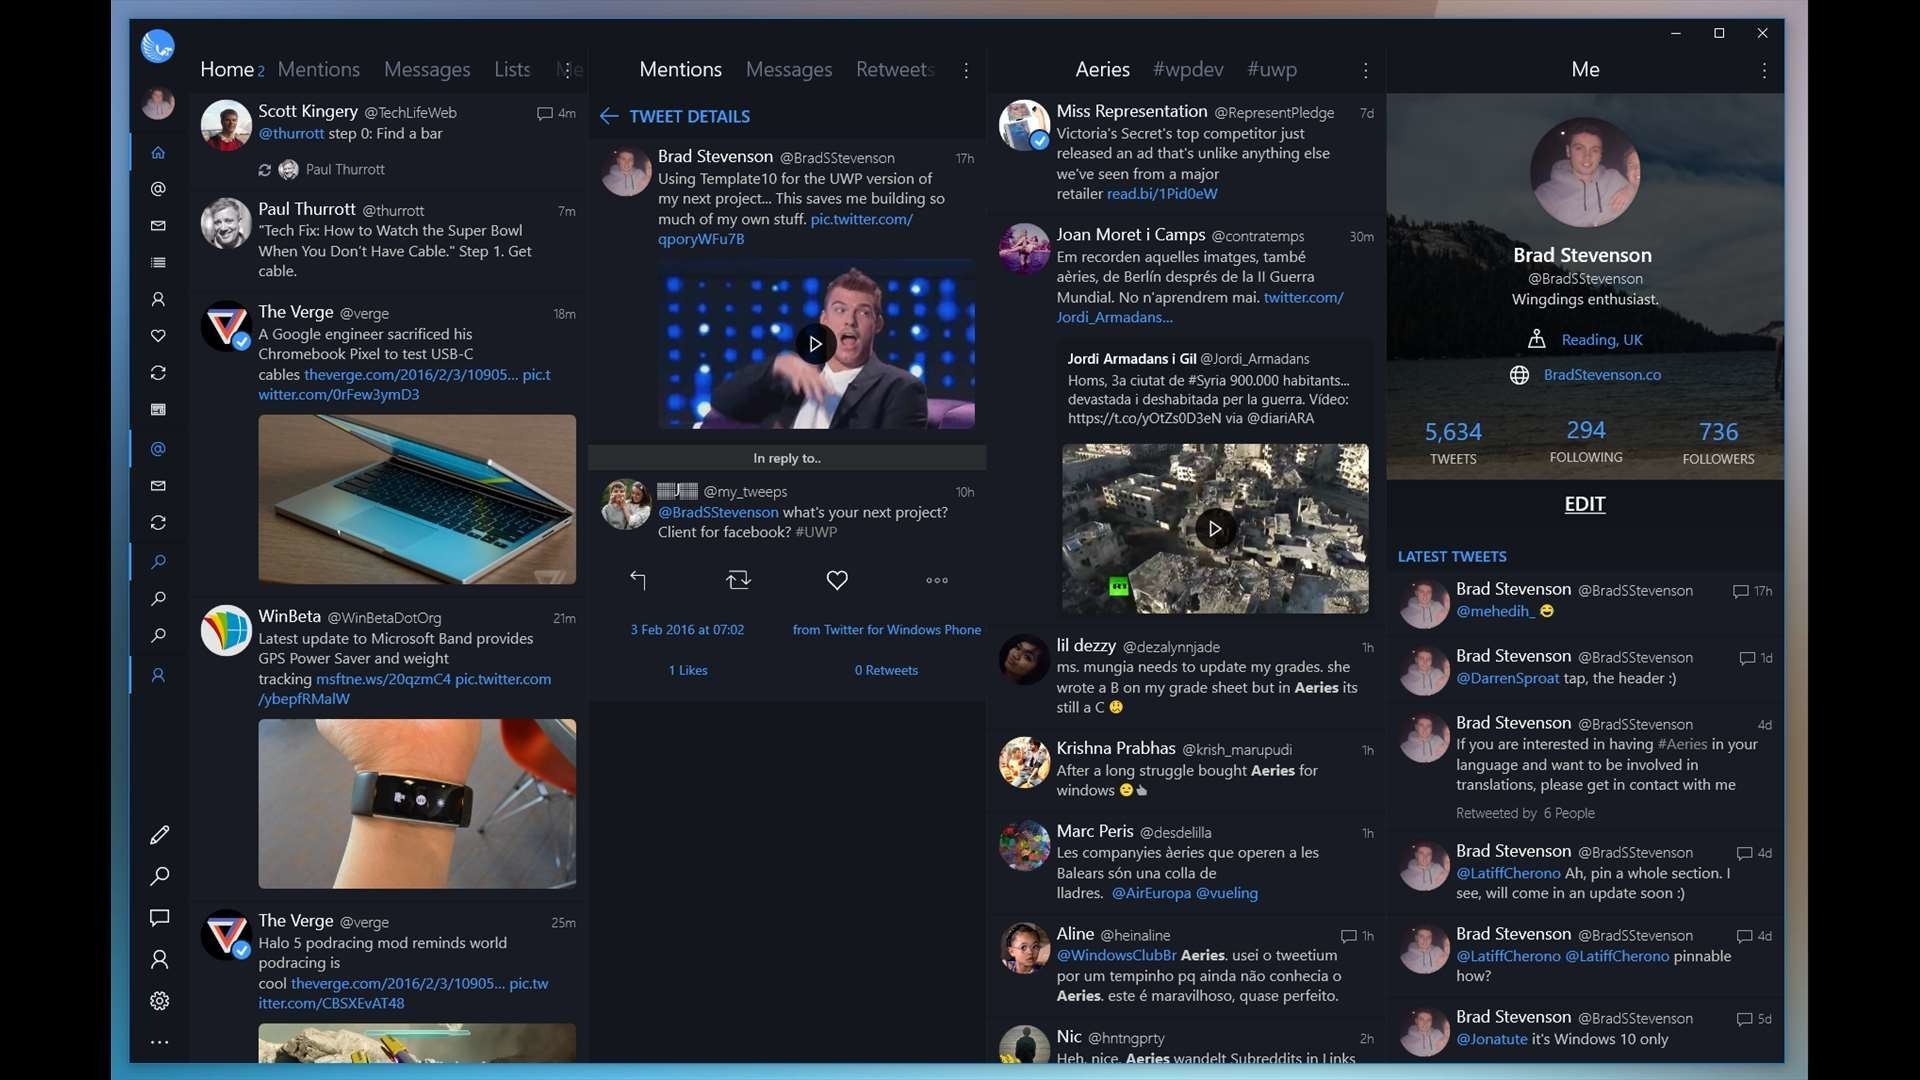
Task: View 0 Retweets on tweet details
Action: (886, 670)
